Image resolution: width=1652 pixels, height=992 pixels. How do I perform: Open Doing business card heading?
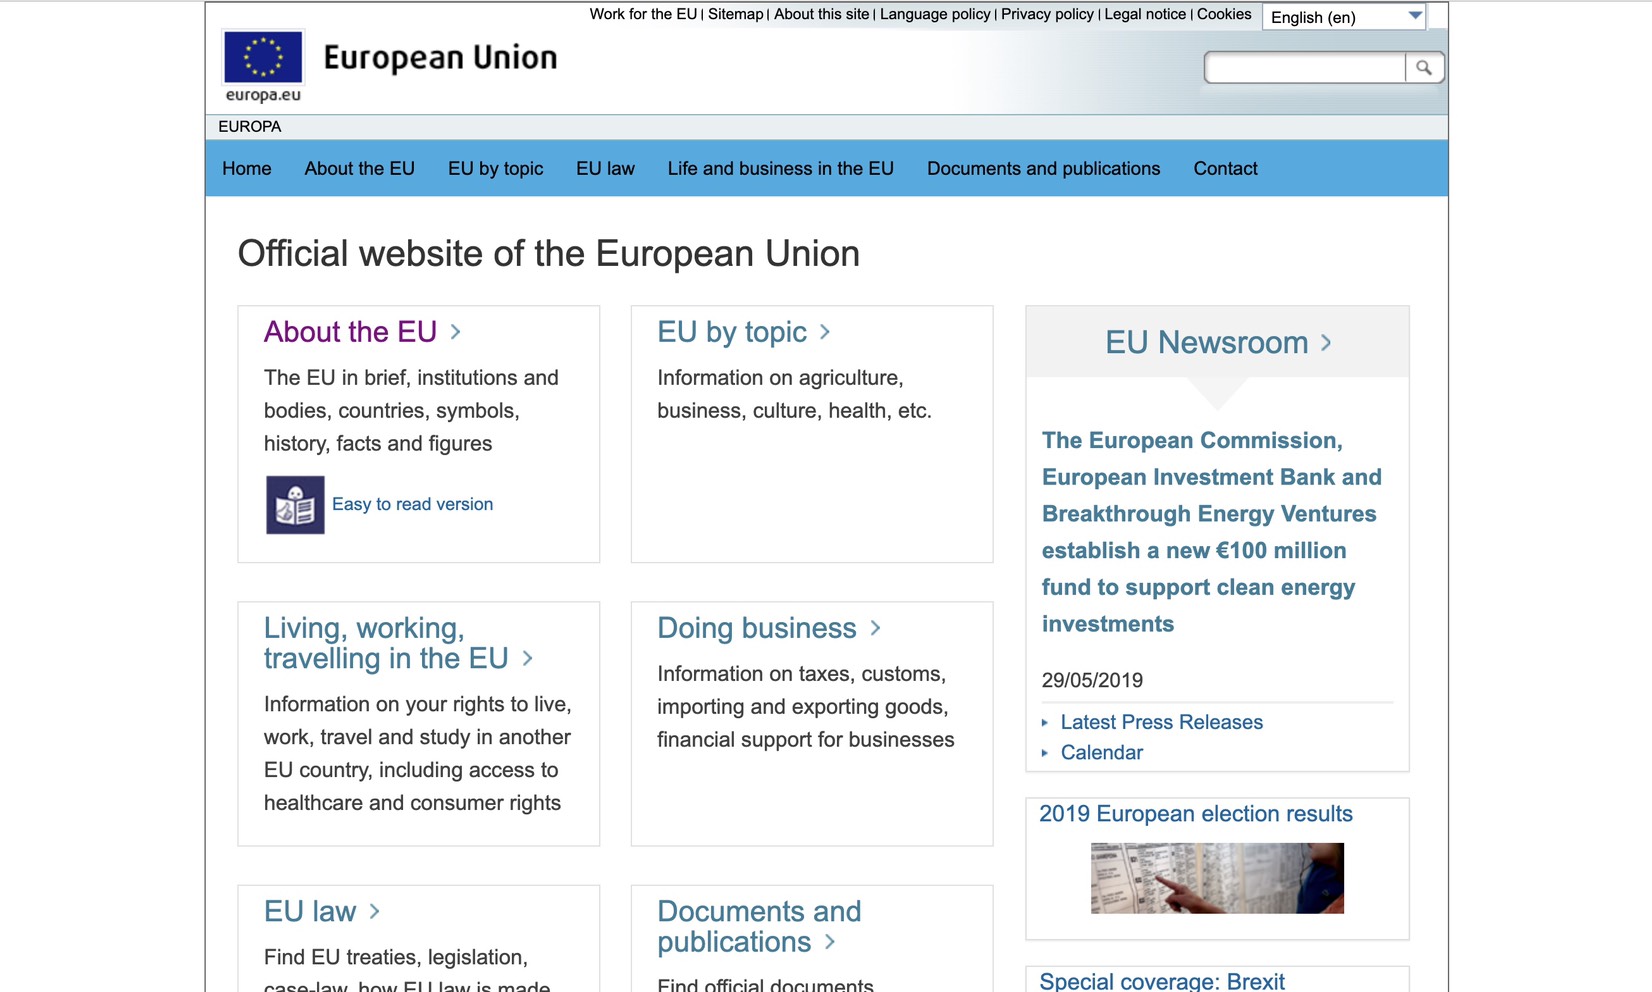757,628
